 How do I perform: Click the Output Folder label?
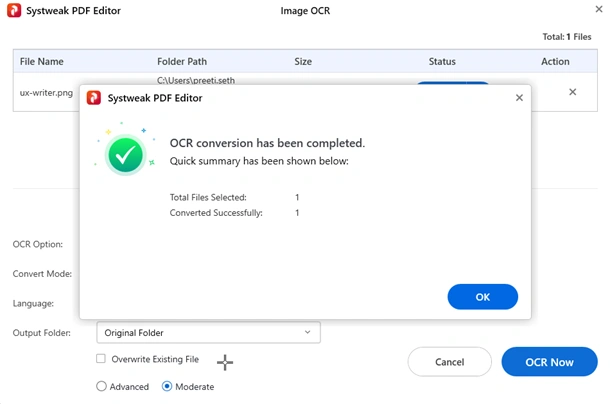(x=42, y=333)
